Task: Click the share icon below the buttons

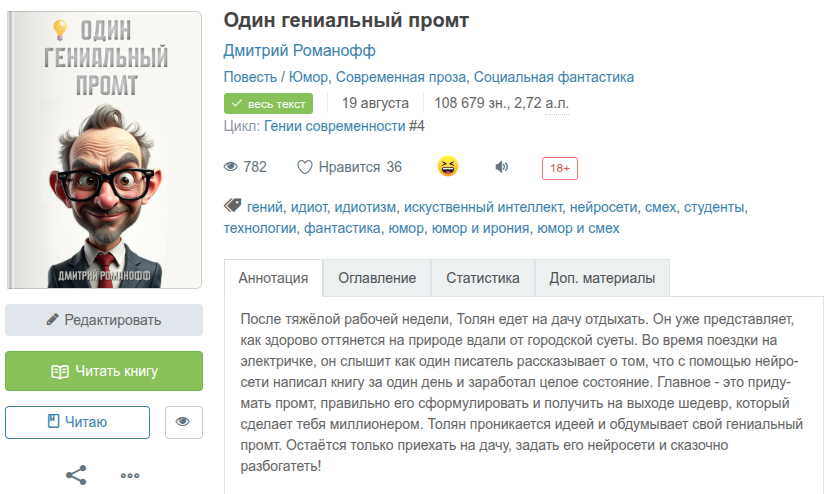Action: click(x=76, y=475)
